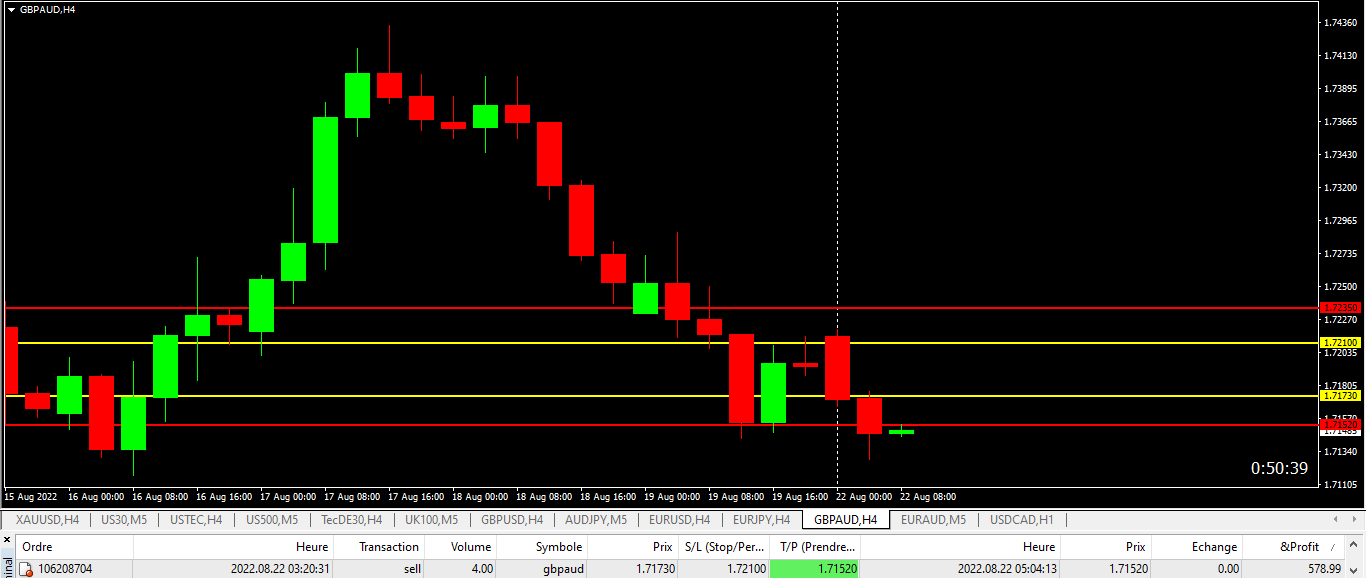Select the US500,M5 chart tab
The height and width of the screenshot is (578, 1366).
tap(272, 520)
